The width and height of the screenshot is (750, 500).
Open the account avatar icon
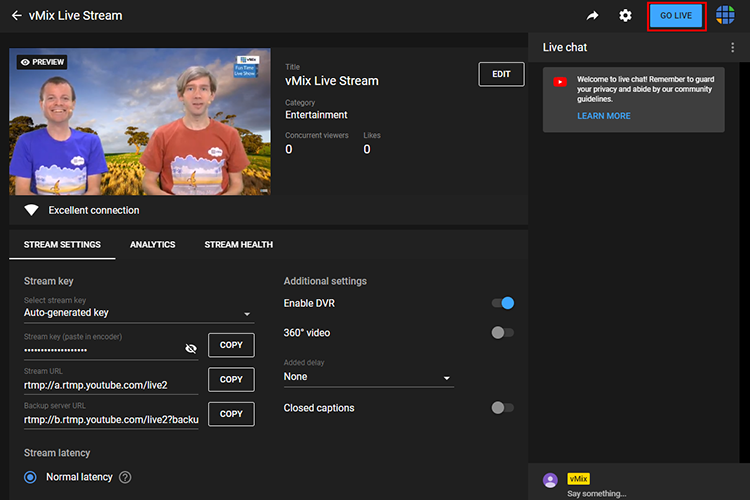coord(725,16)
